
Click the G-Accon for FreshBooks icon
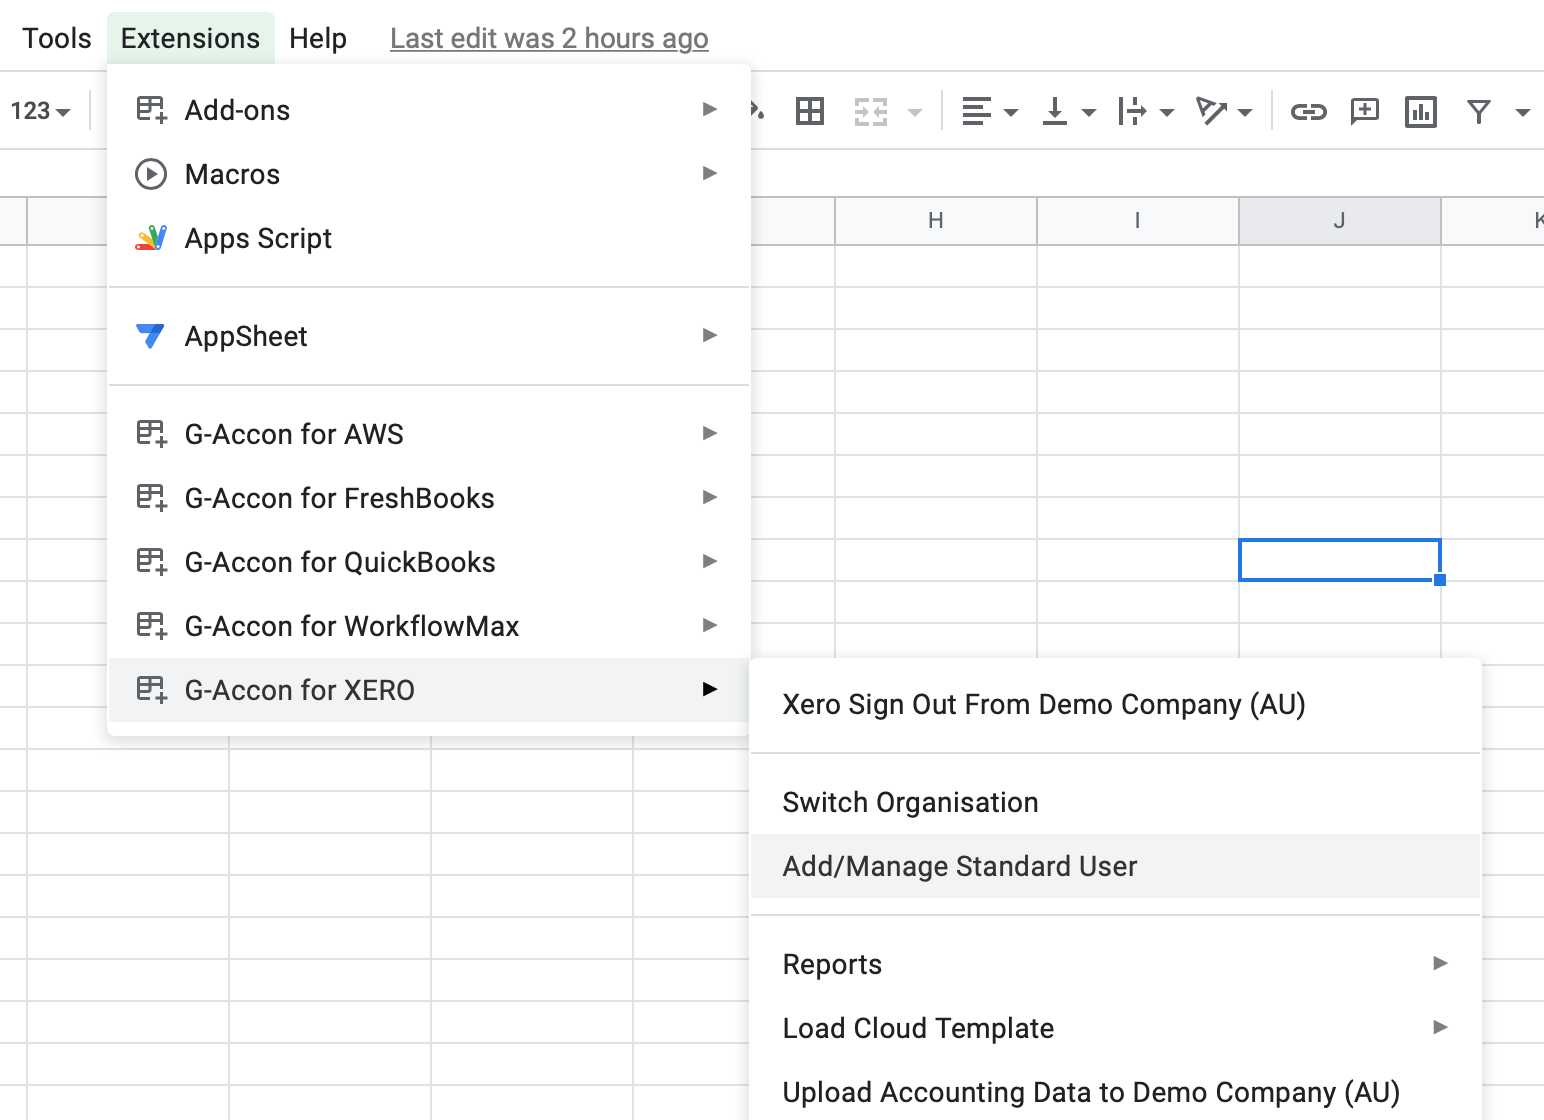click(151, 498)
